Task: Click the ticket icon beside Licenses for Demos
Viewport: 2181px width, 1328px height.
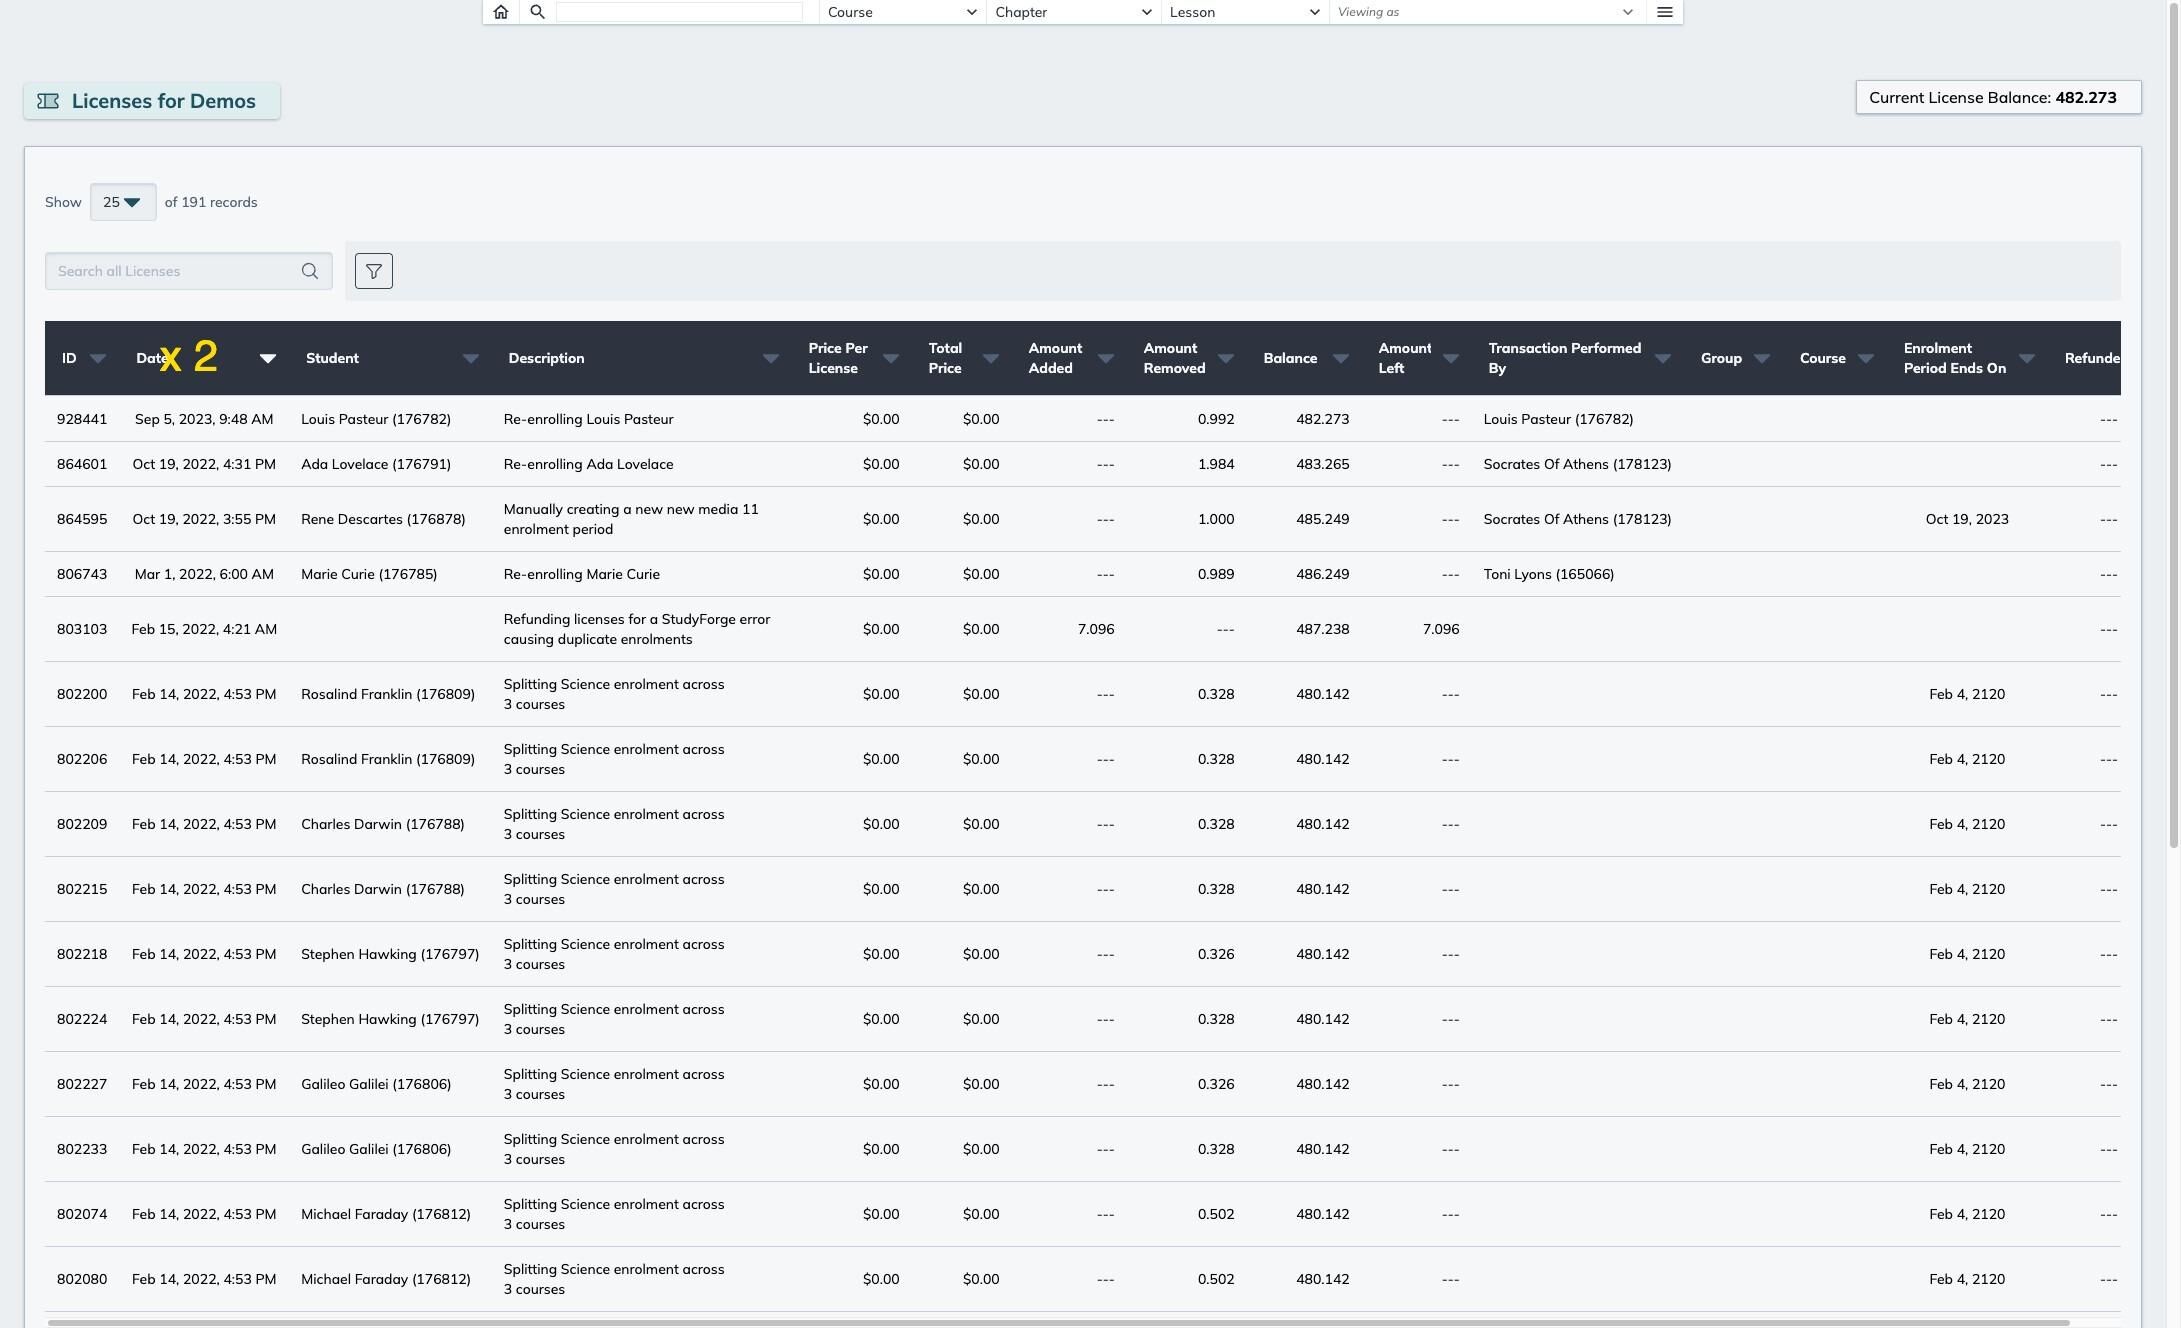Action: [x=48, y=101]
